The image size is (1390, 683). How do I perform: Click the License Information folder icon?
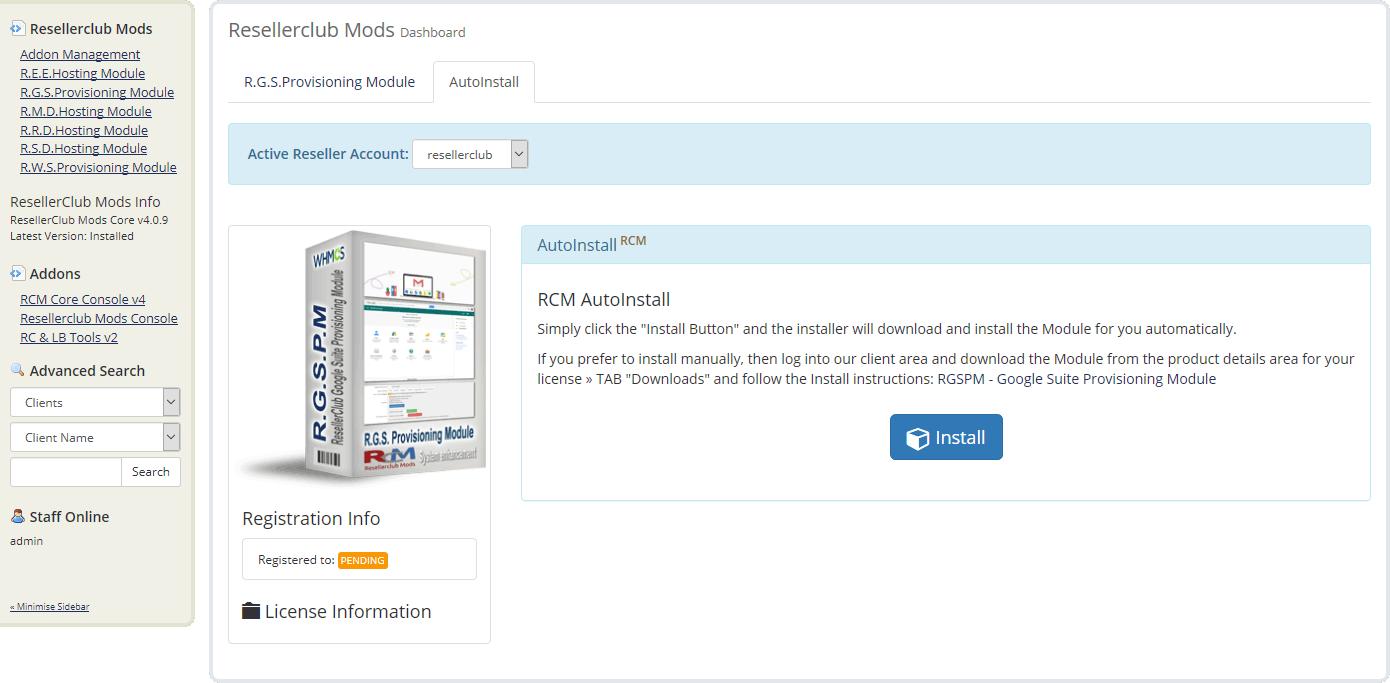click(251, 611)
